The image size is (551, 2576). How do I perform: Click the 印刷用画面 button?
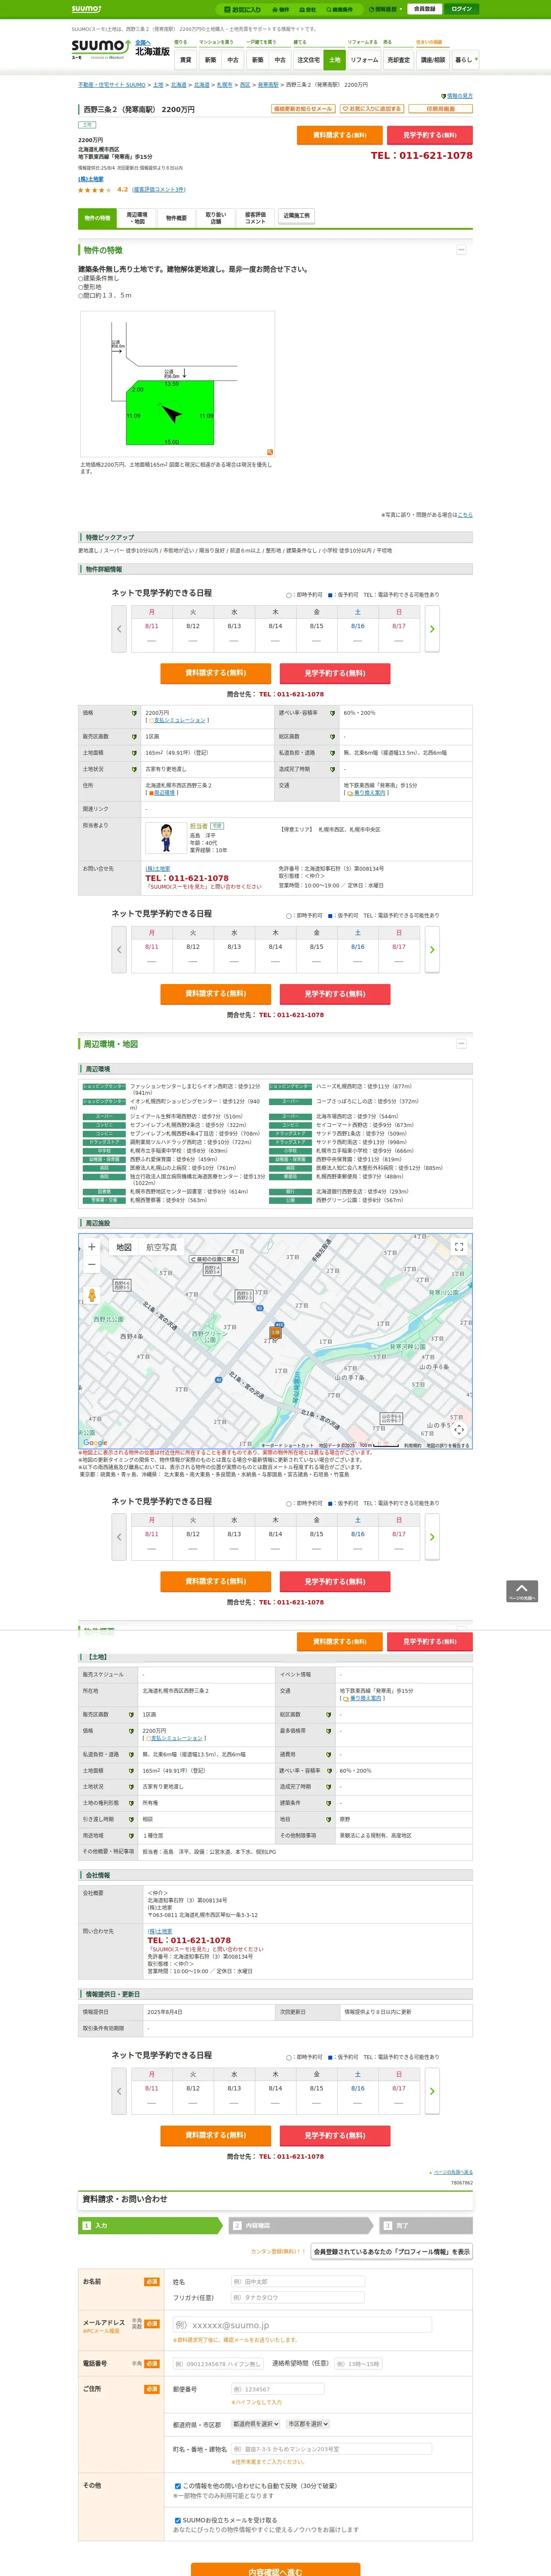pyautogui.click(x=441, y=109)
